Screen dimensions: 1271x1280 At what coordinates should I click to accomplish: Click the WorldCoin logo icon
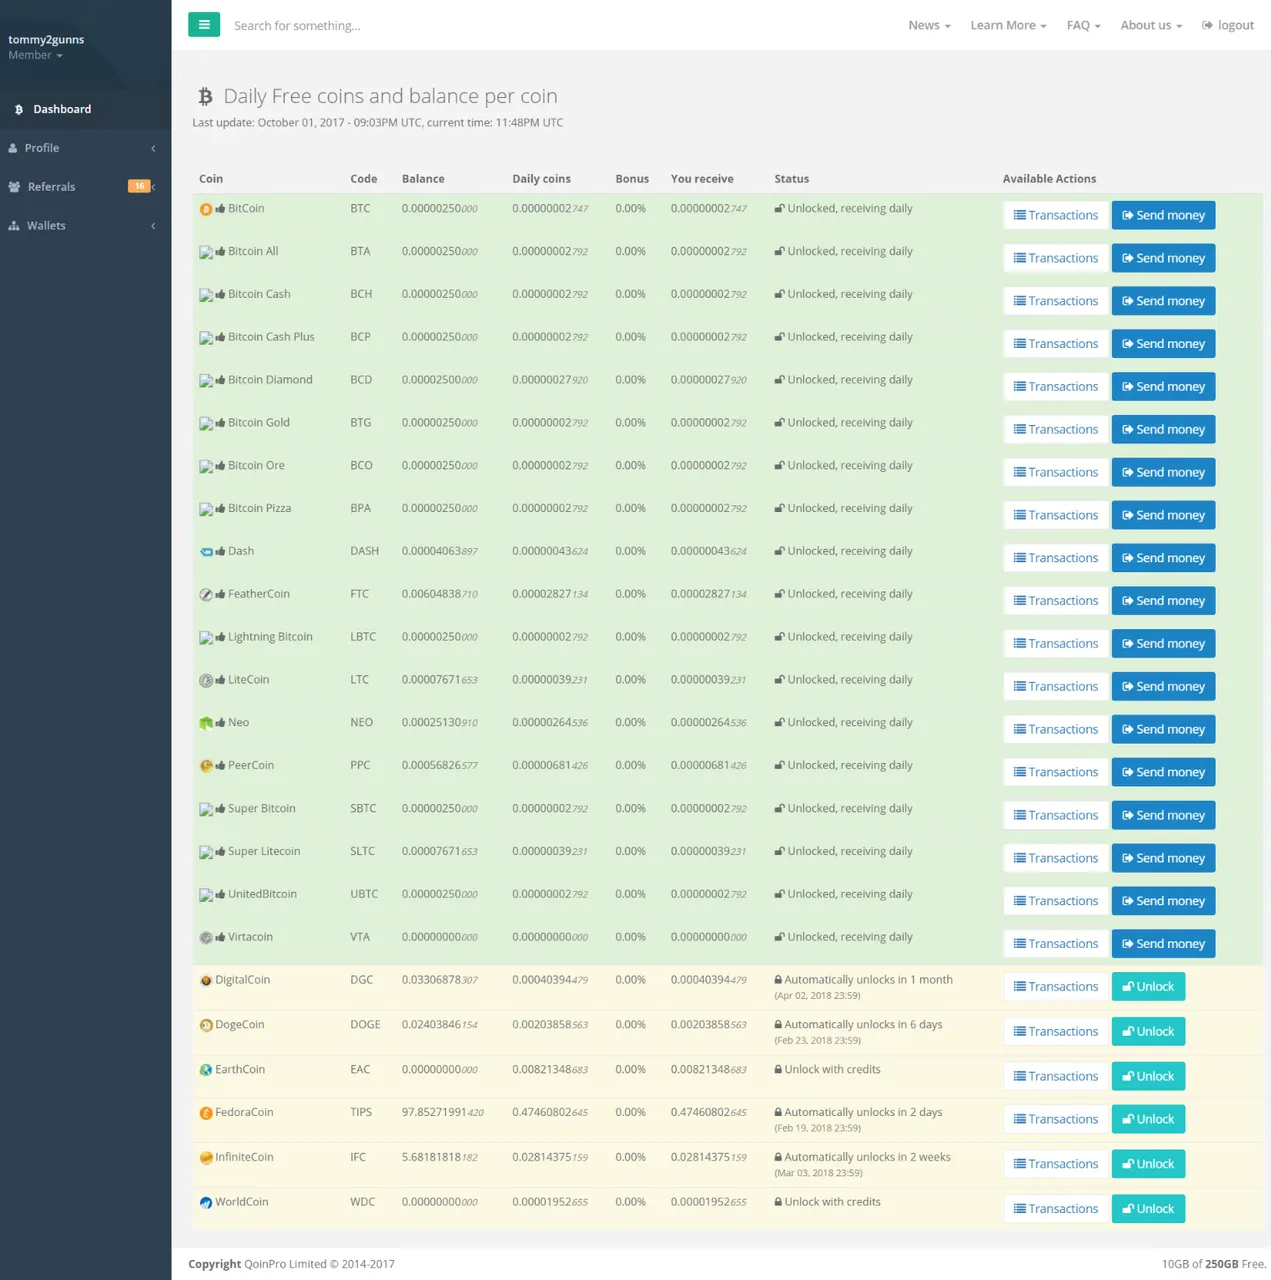click(206, 1203)
